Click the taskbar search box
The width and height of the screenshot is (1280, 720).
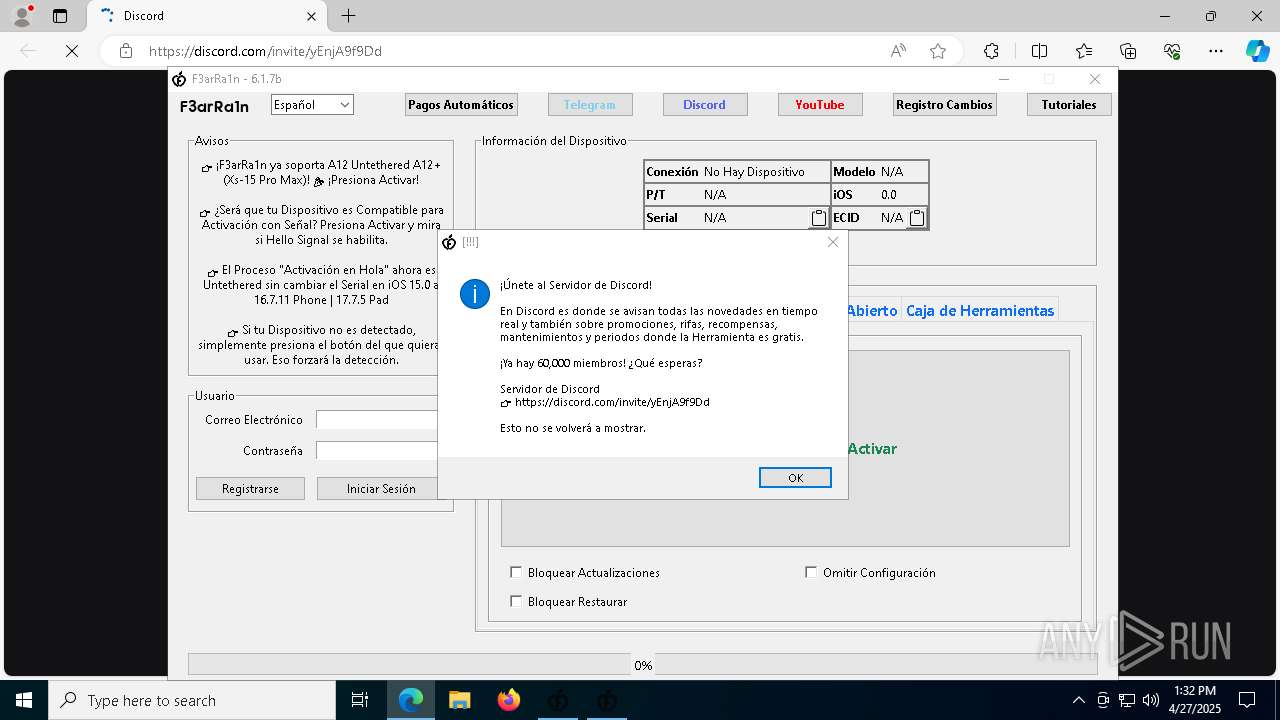pos(192,700)
